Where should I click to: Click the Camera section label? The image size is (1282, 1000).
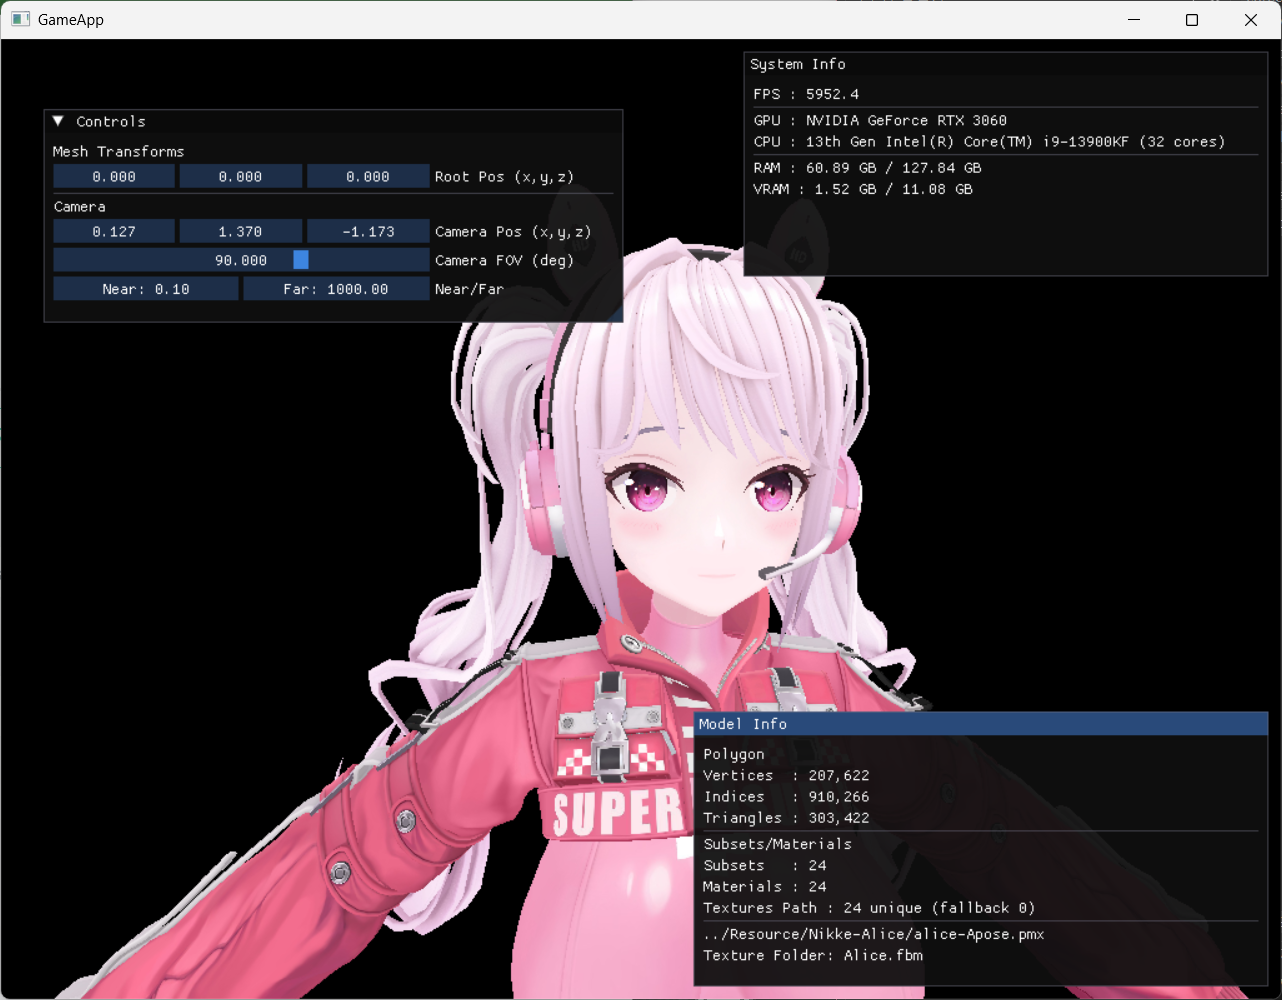[79, 207]
